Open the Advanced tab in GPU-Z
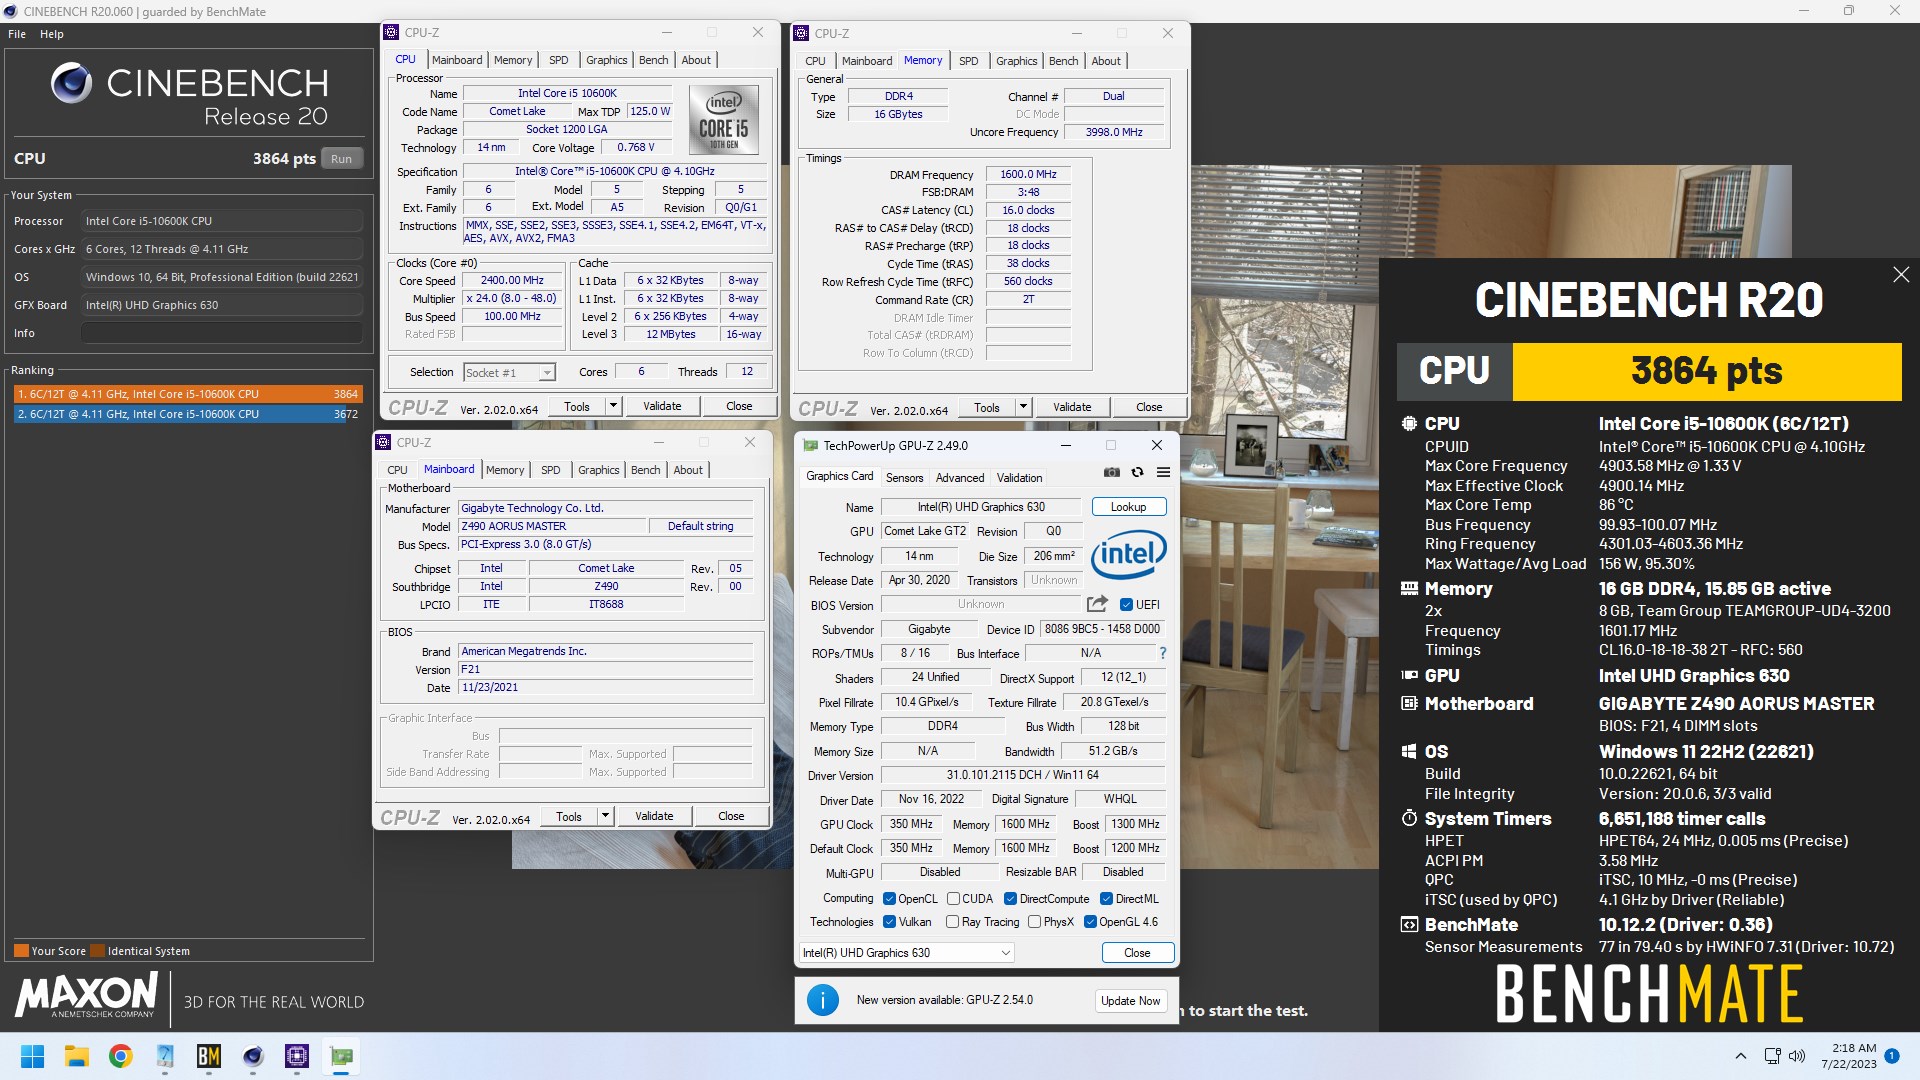Viewport: 1920px width, 1080px height. (960, 478)
